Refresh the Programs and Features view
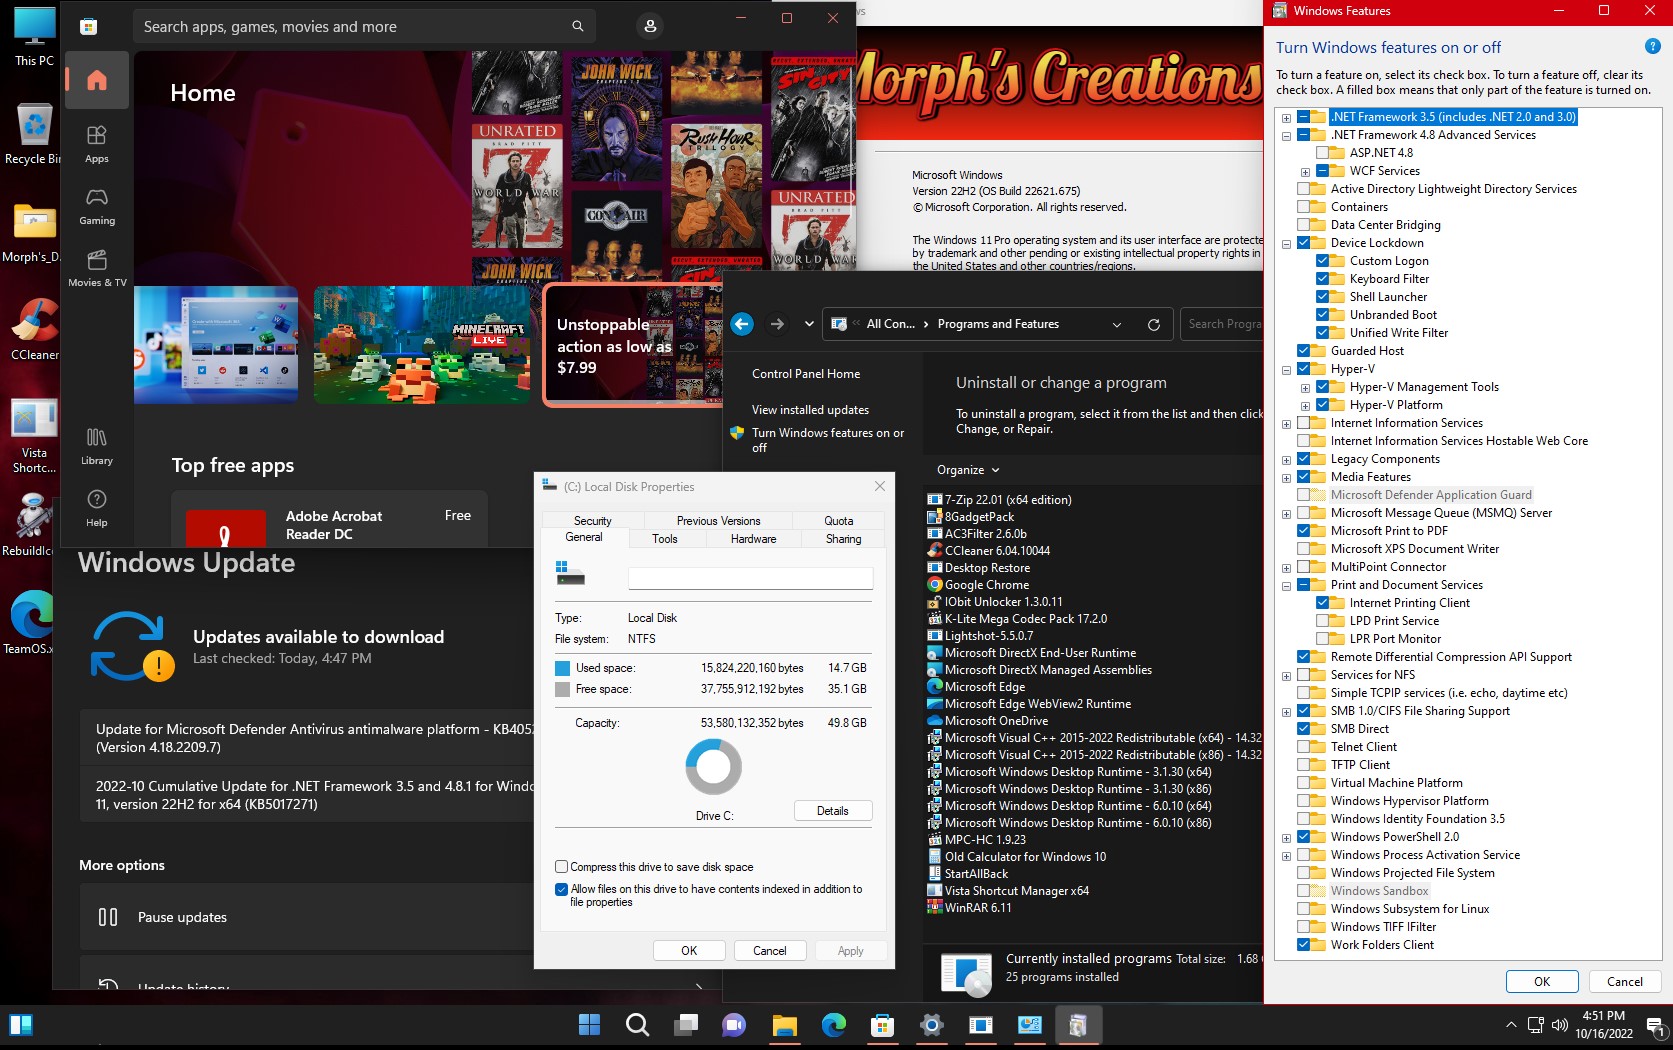The image size is (1673, 1050). click(1153, 324)
